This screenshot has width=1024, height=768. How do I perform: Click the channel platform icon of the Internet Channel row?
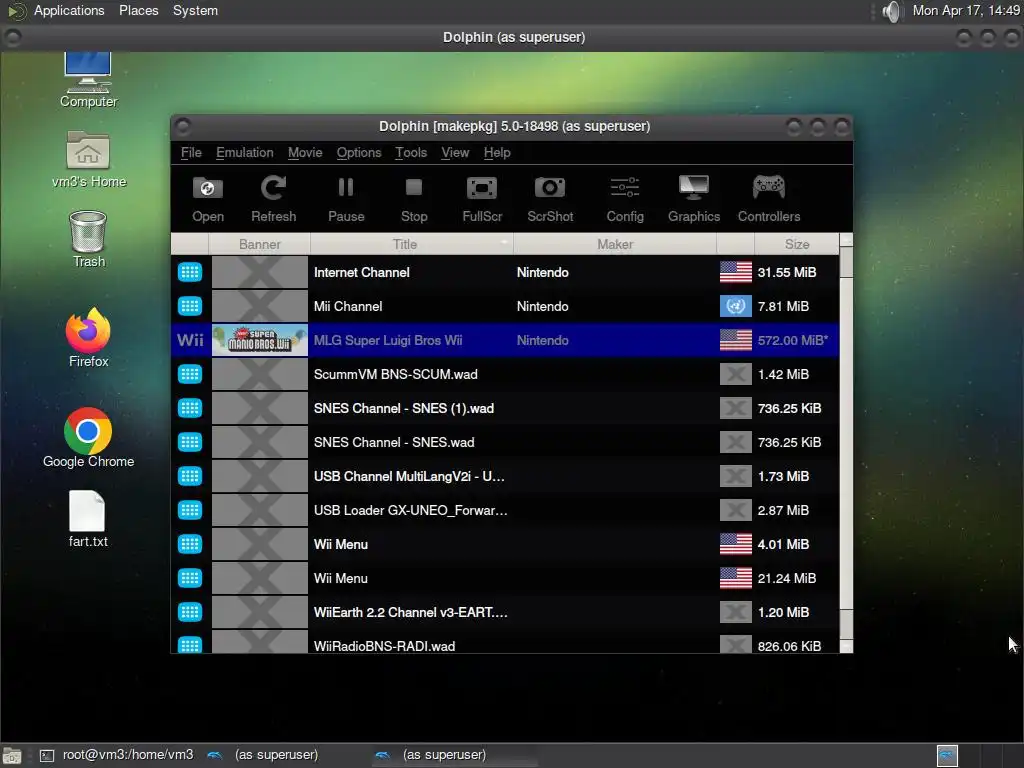tap(190, 272)
